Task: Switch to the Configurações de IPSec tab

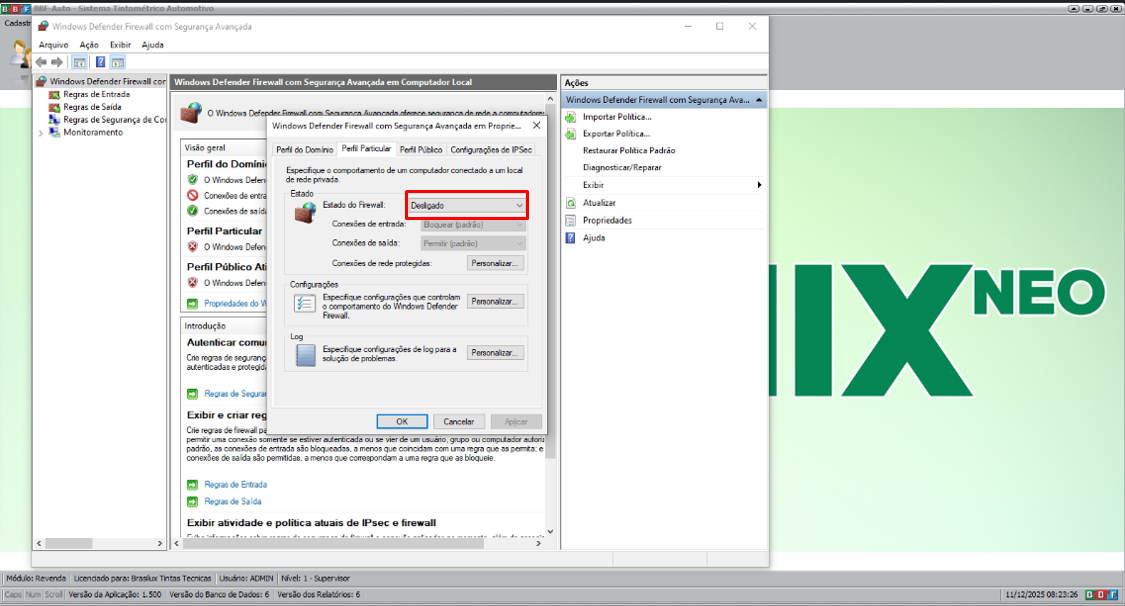Action: 491,149
